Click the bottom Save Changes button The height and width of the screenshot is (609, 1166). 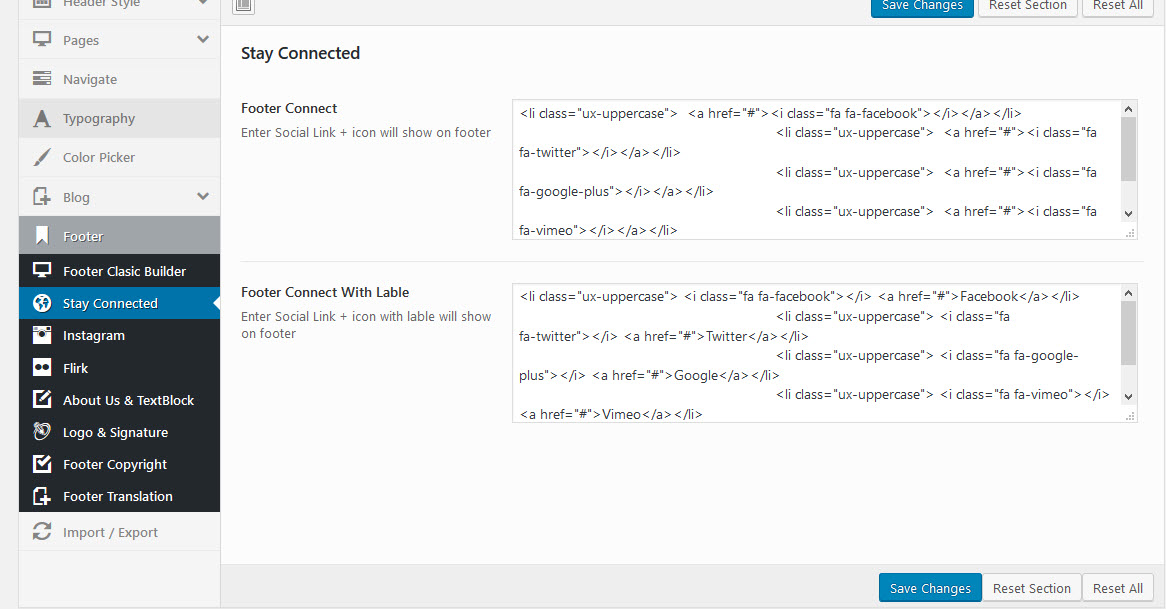point(930,588)
